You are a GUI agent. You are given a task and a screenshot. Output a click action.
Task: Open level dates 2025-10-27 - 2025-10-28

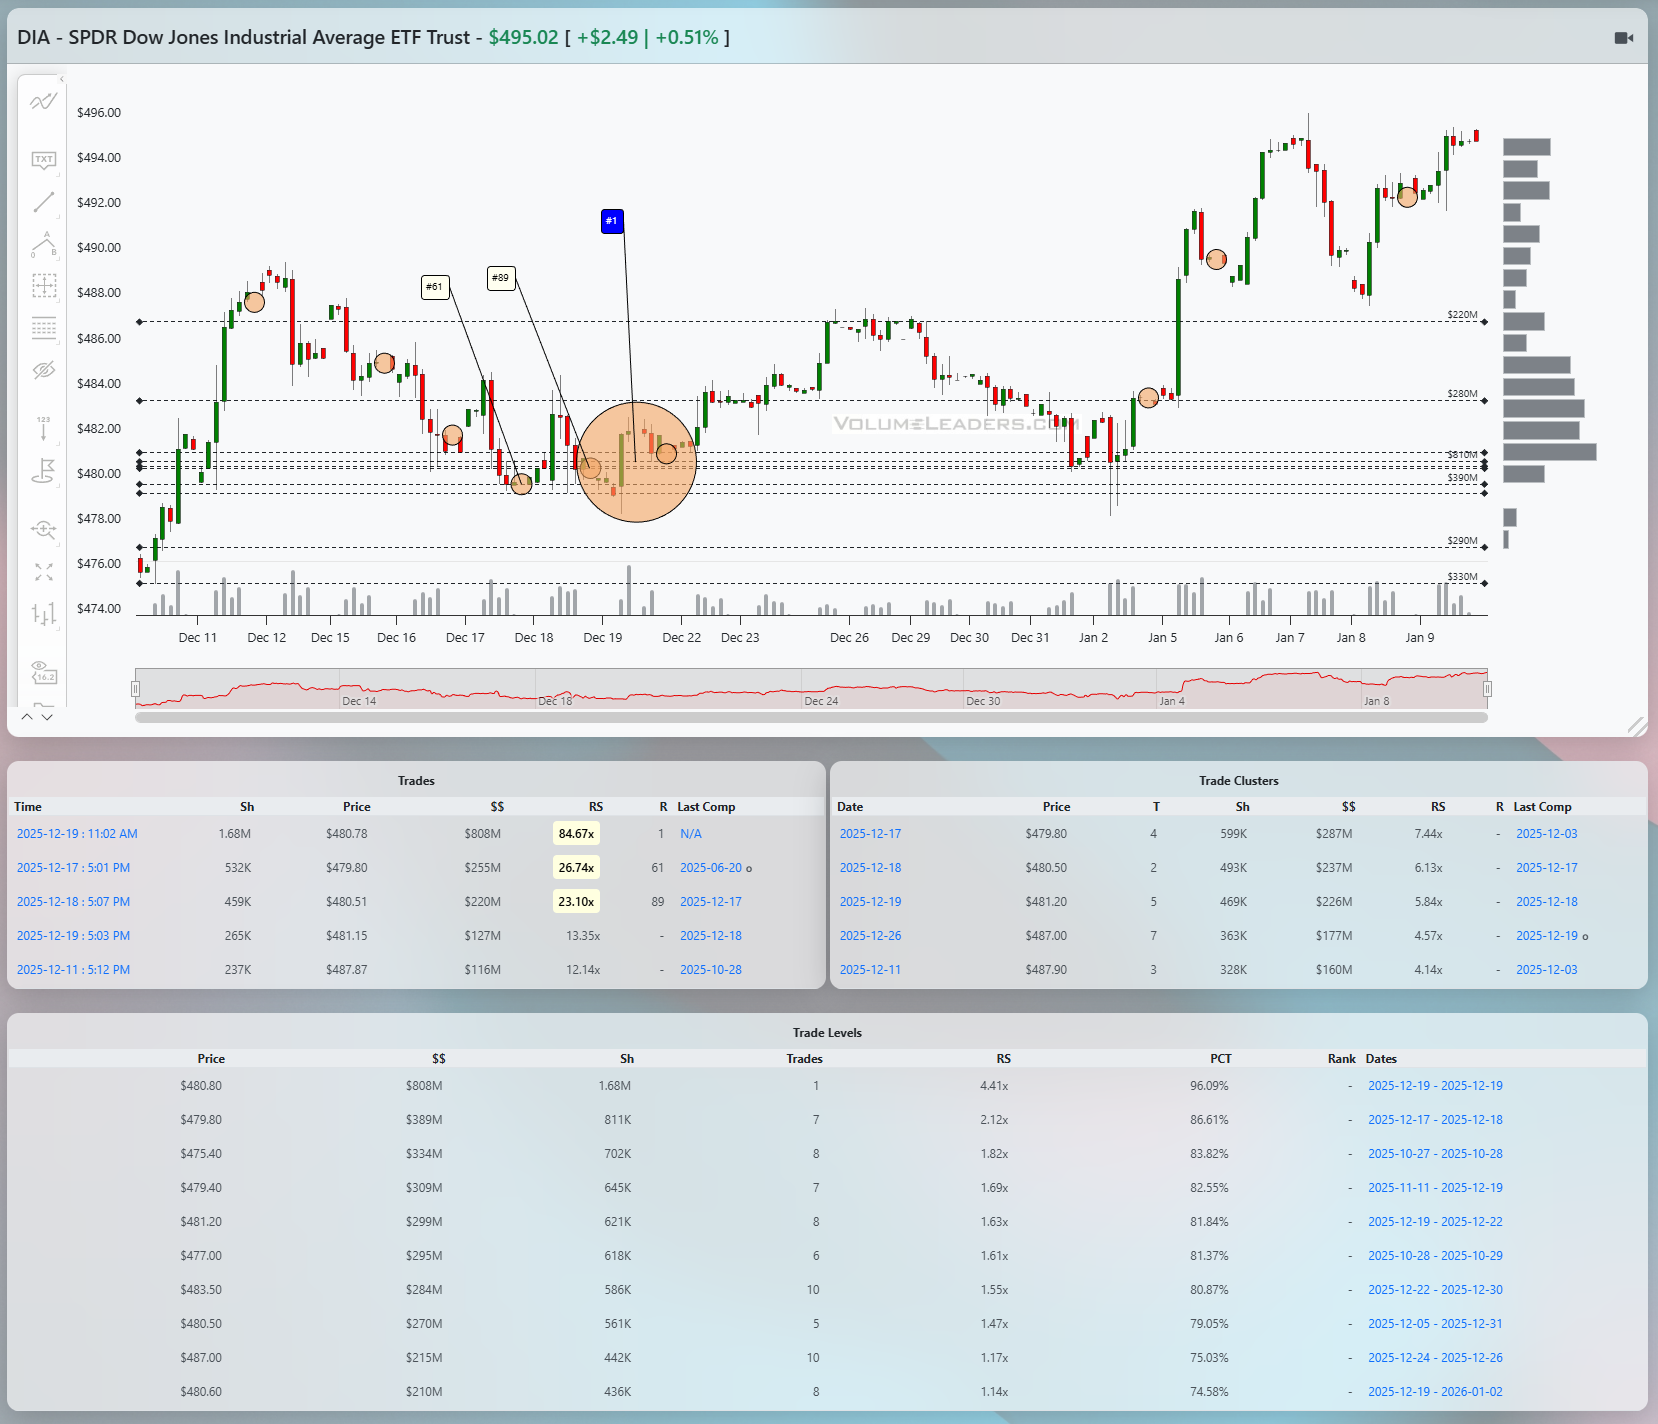[x=1435, y=1154]
